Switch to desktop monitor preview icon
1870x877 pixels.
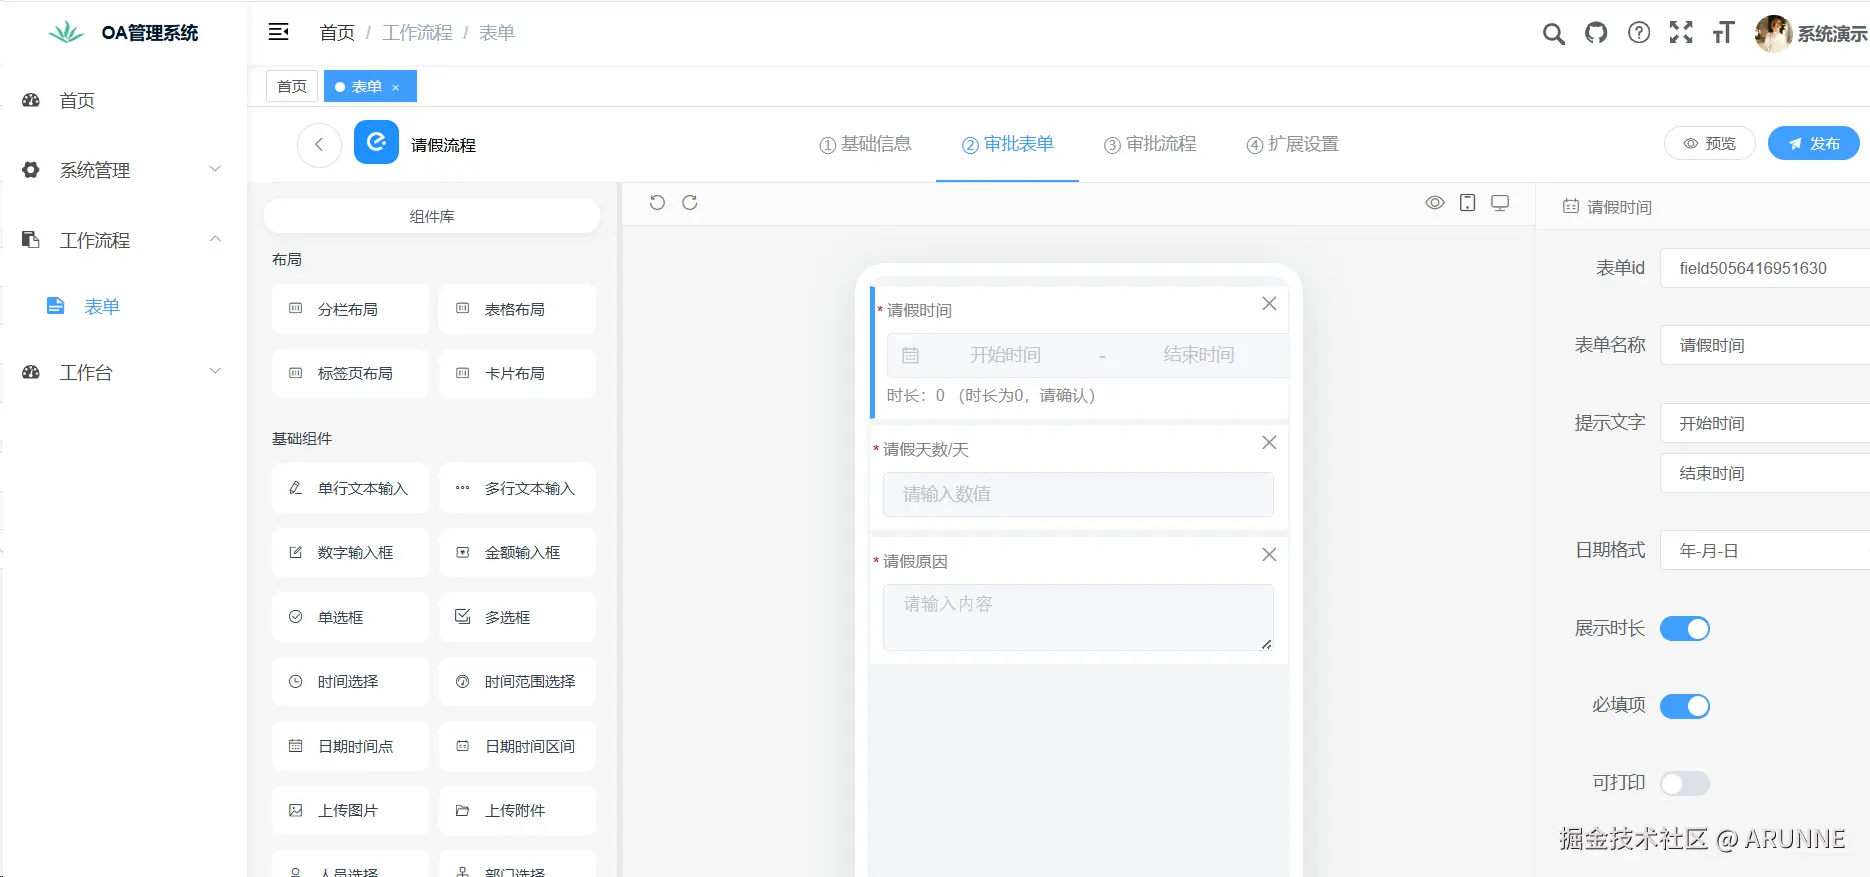(x=1500, y=203)
